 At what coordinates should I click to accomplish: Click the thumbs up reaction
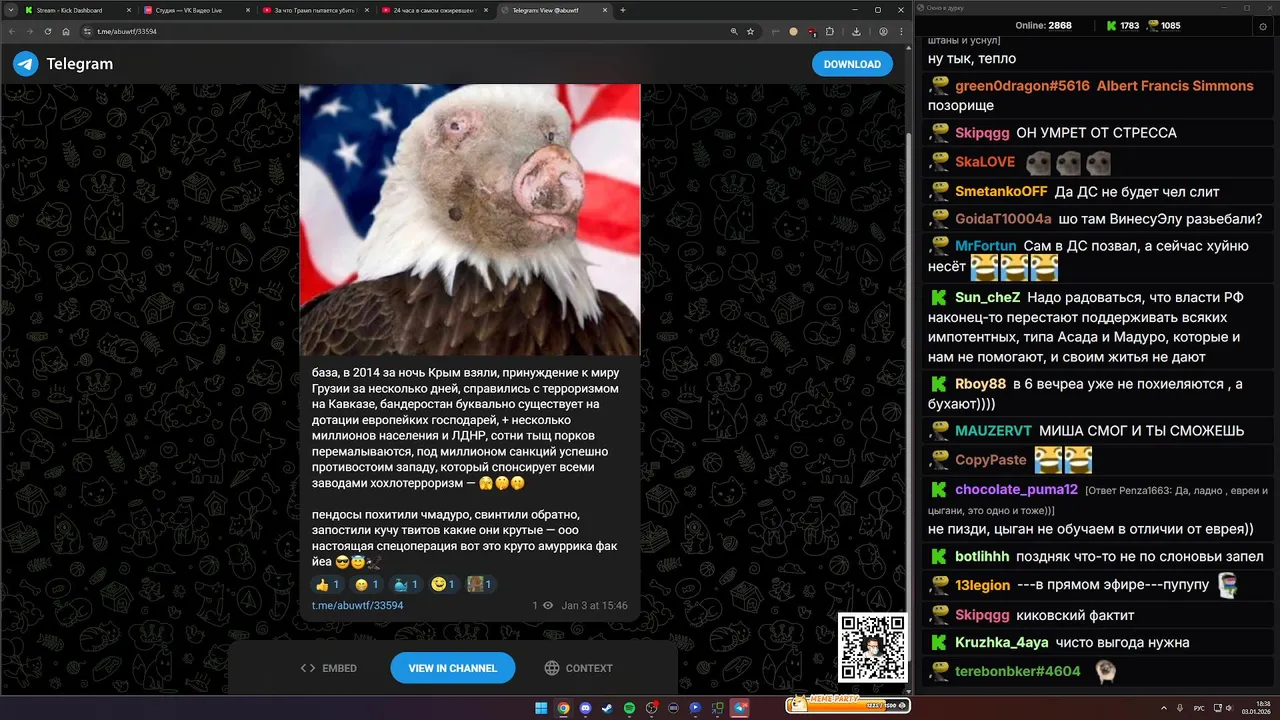327,584
